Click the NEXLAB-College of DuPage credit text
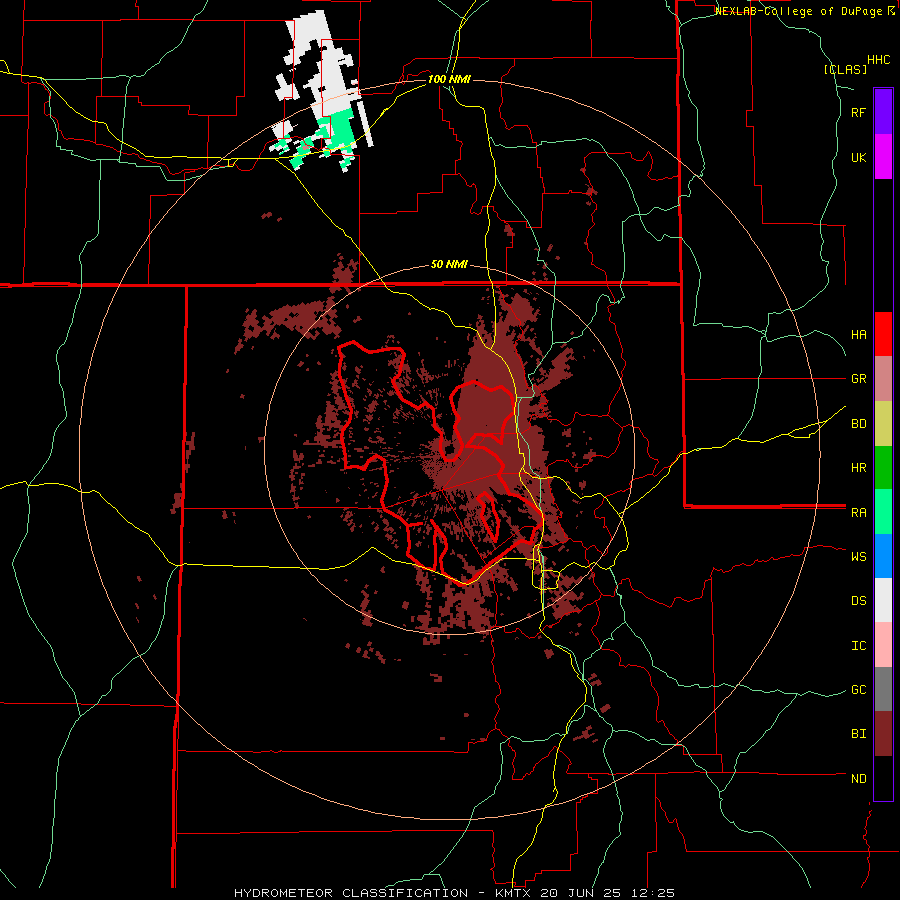This screenshot has height=900, width=900. click(x=800, y=11)
